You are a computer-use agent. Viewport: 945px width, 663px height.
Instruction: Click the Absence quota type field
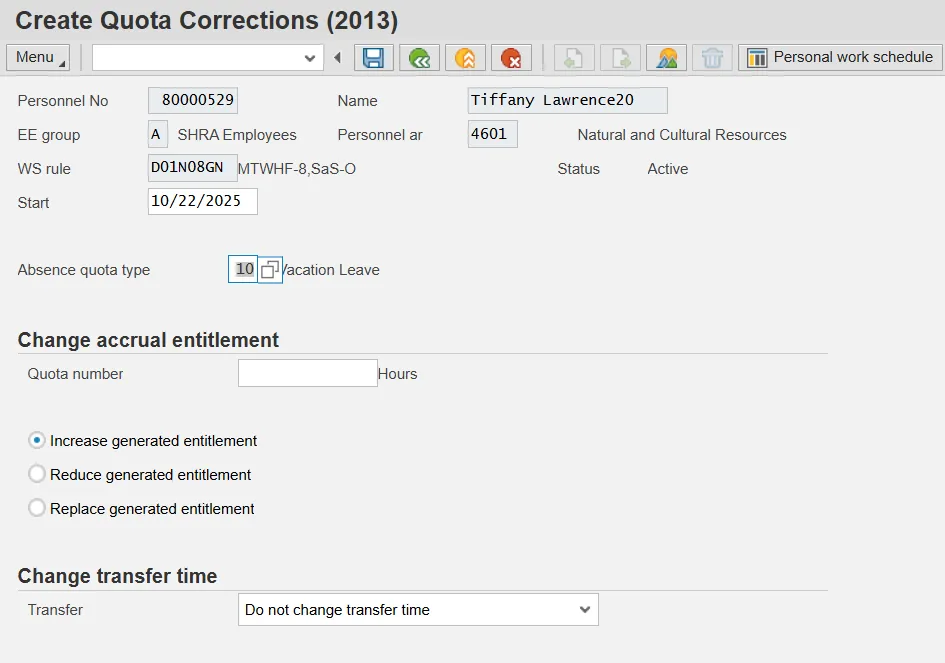pyautogui.click(x=243, y=270)
